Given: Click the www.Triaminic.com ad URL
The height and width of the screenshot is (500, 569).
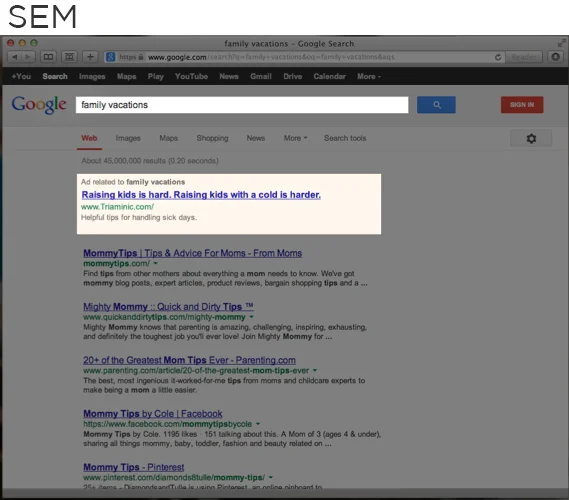Looking at the screenshot, I should (117, 207).
